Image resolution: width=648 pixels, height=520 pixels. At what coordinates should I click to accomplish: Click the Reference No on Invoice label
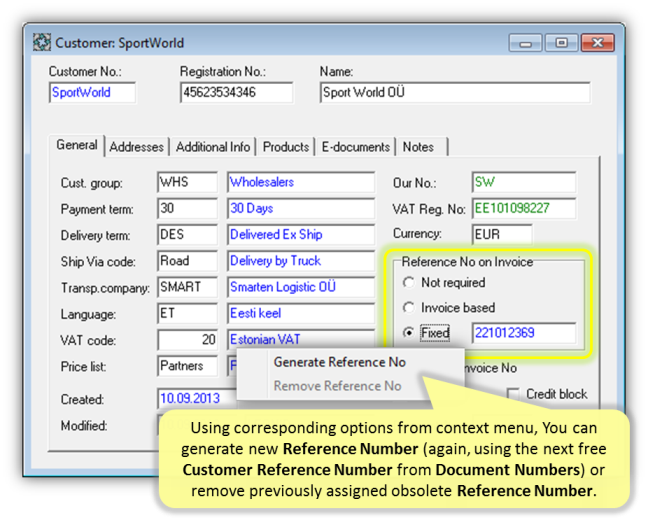[x=467, y=262]
